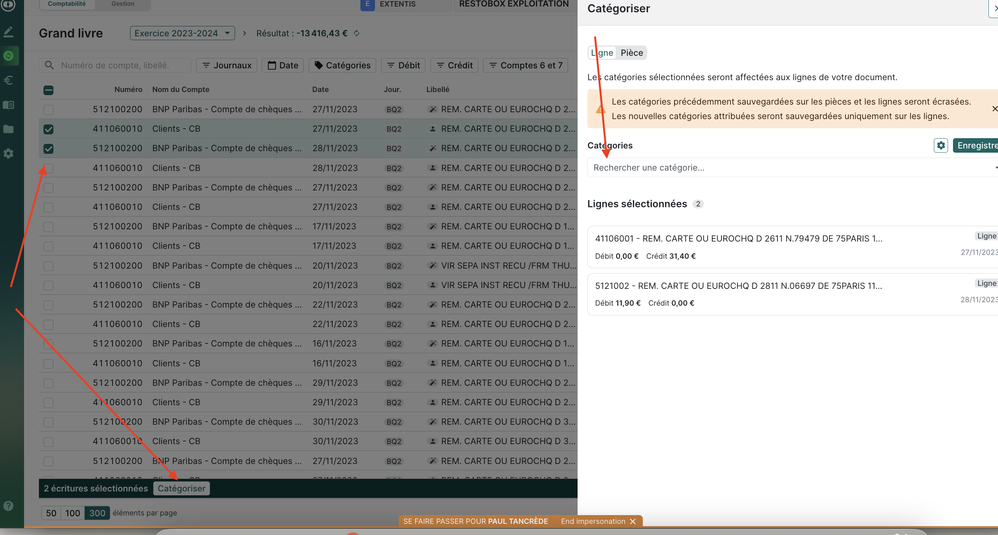Open the Catégories filter
The width and height of the screenshot is (998, 535).
[343, 66]
